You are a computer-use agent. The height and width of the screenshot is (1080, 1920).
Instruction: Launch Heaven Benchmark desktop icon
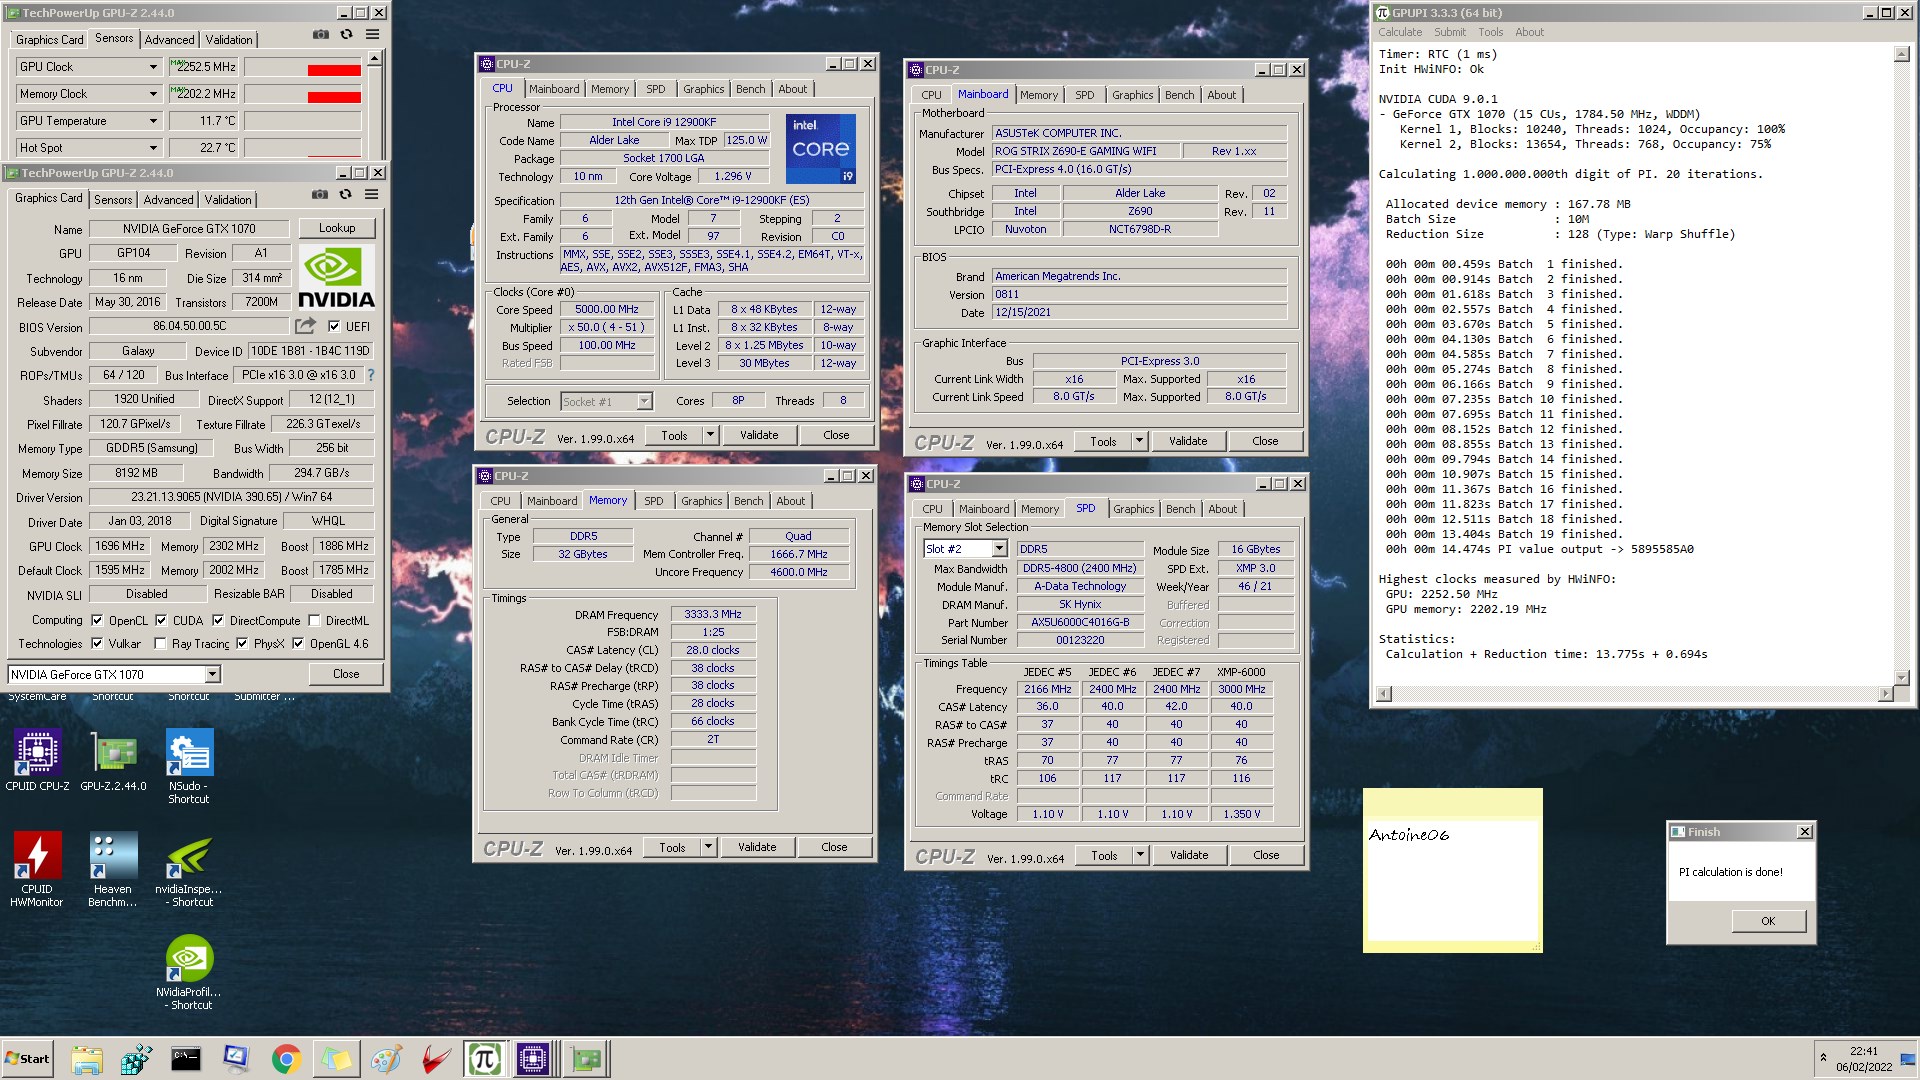(x=113, y=868)
